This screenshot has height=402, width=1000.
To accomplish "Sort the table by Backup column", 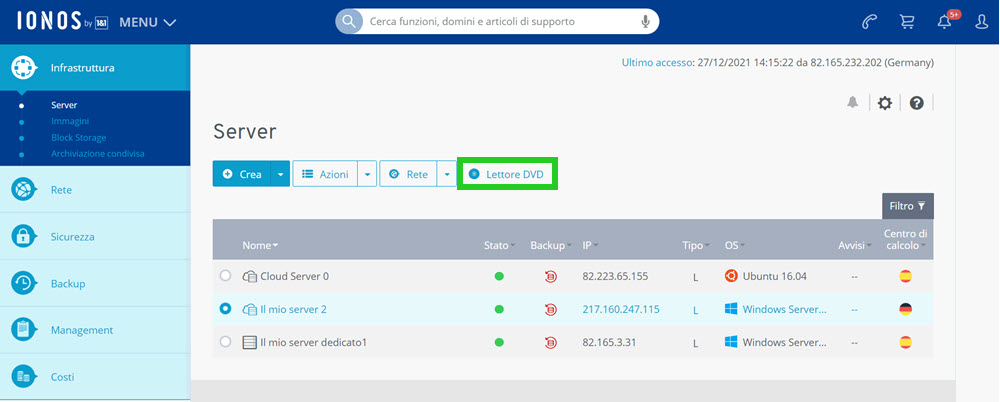I will tap(551, 245).
